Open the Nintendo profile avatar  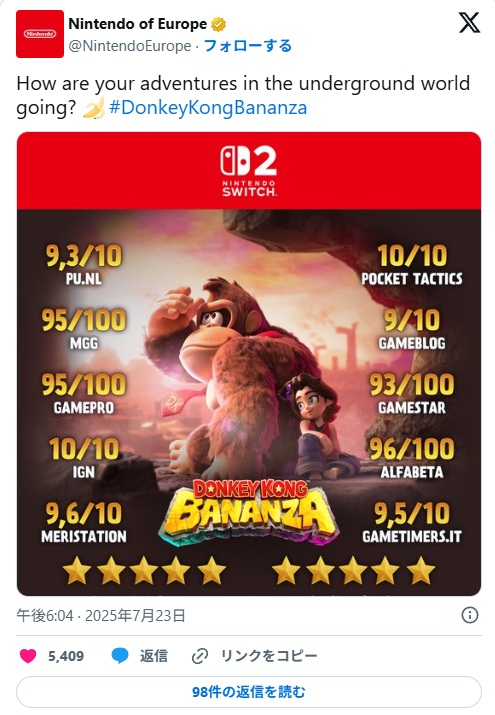pos(40,34)
